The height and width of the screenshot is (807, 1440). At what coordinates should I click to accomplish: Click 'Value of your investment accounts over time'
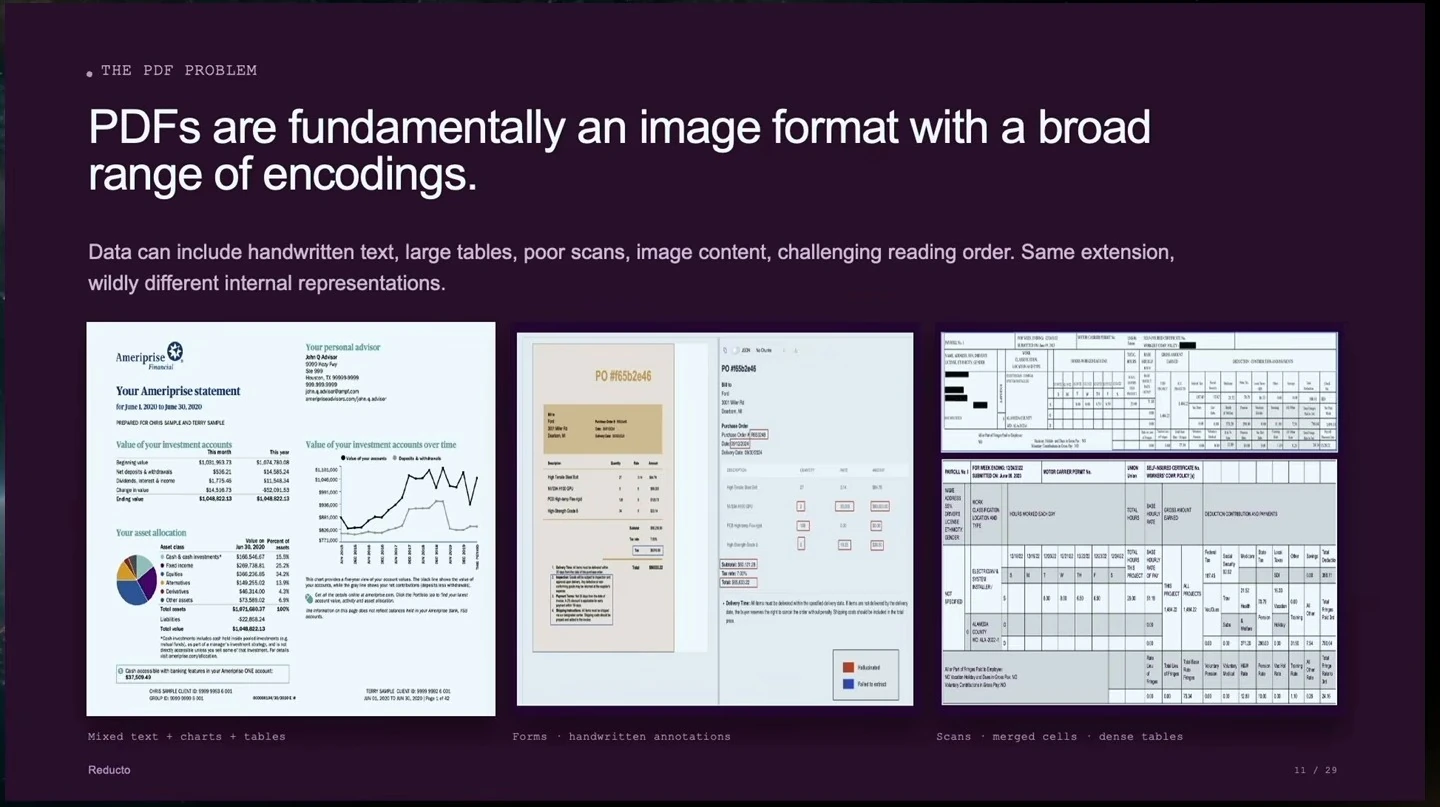(x=381, y=445)
